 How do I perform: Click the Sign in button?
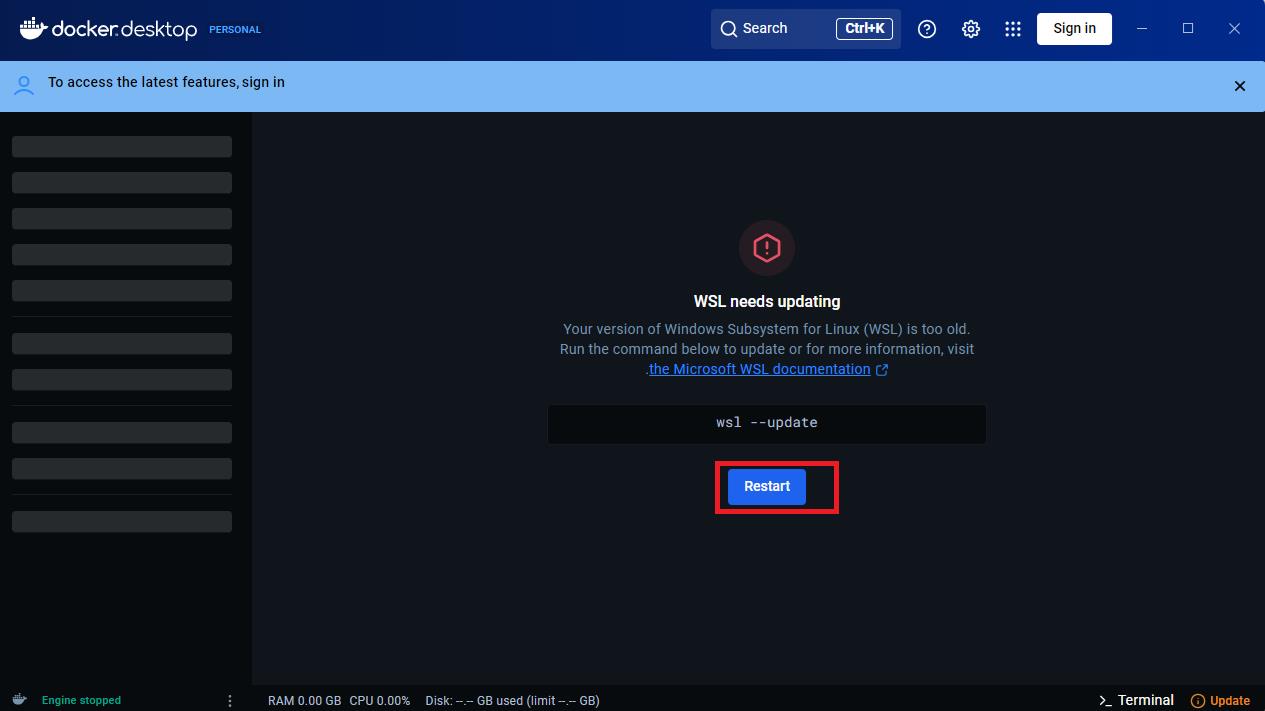[1074, 29]
